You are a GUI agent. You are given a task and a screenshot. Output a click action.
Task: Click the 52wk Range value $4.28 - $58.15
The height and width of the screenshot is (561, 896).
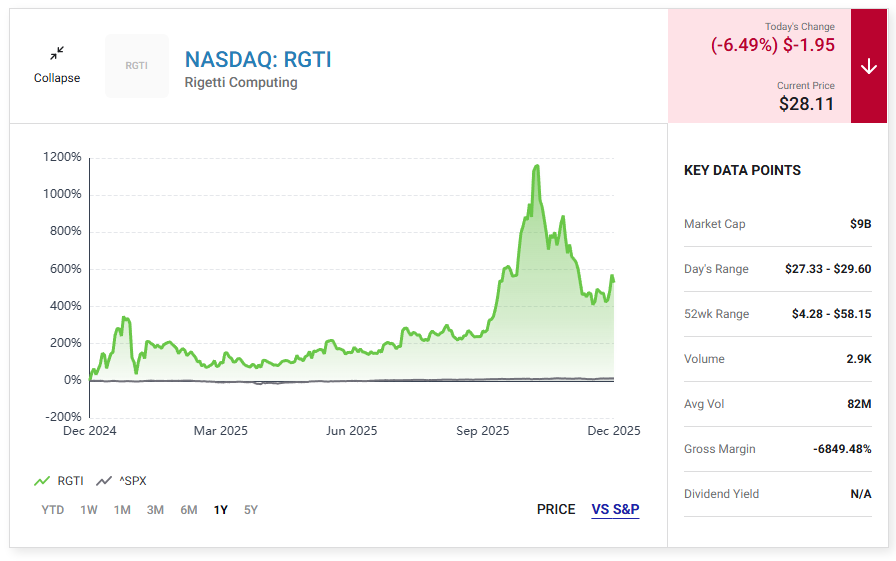(x=831, y=314)
